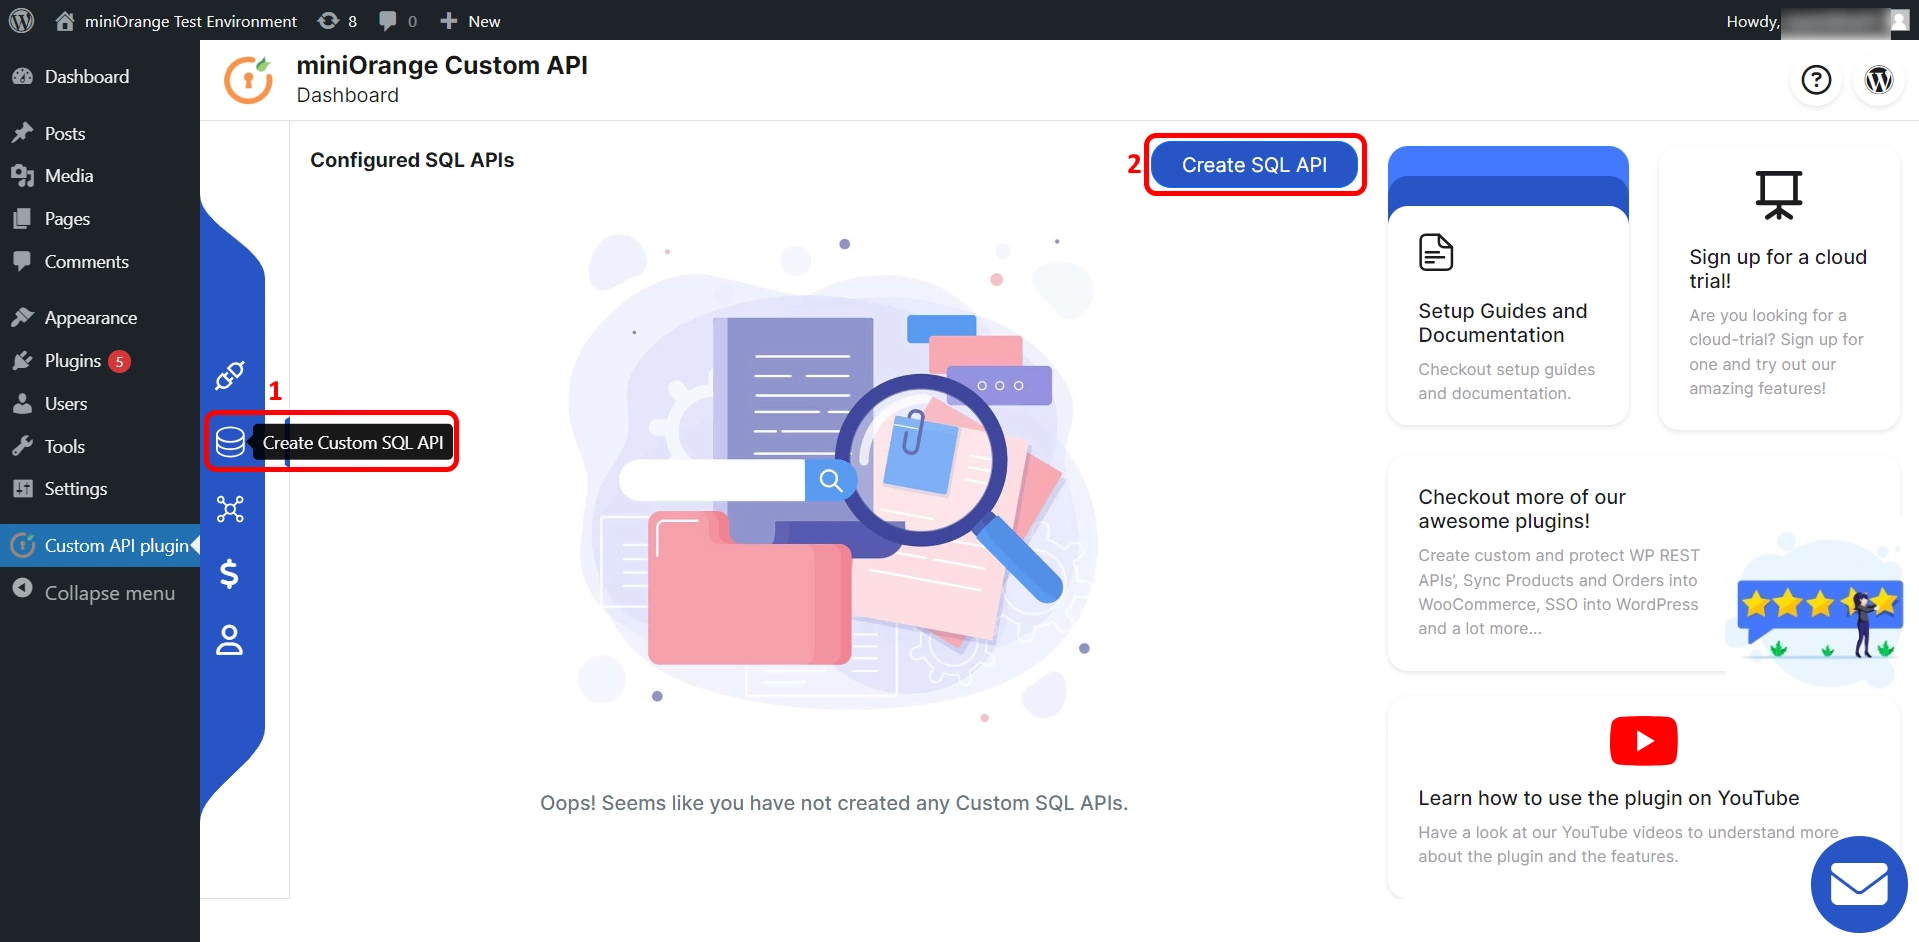Collapse the WordPress admin menu
The height and width of the screenshot is (942, 1919).
tap(100, 593)
